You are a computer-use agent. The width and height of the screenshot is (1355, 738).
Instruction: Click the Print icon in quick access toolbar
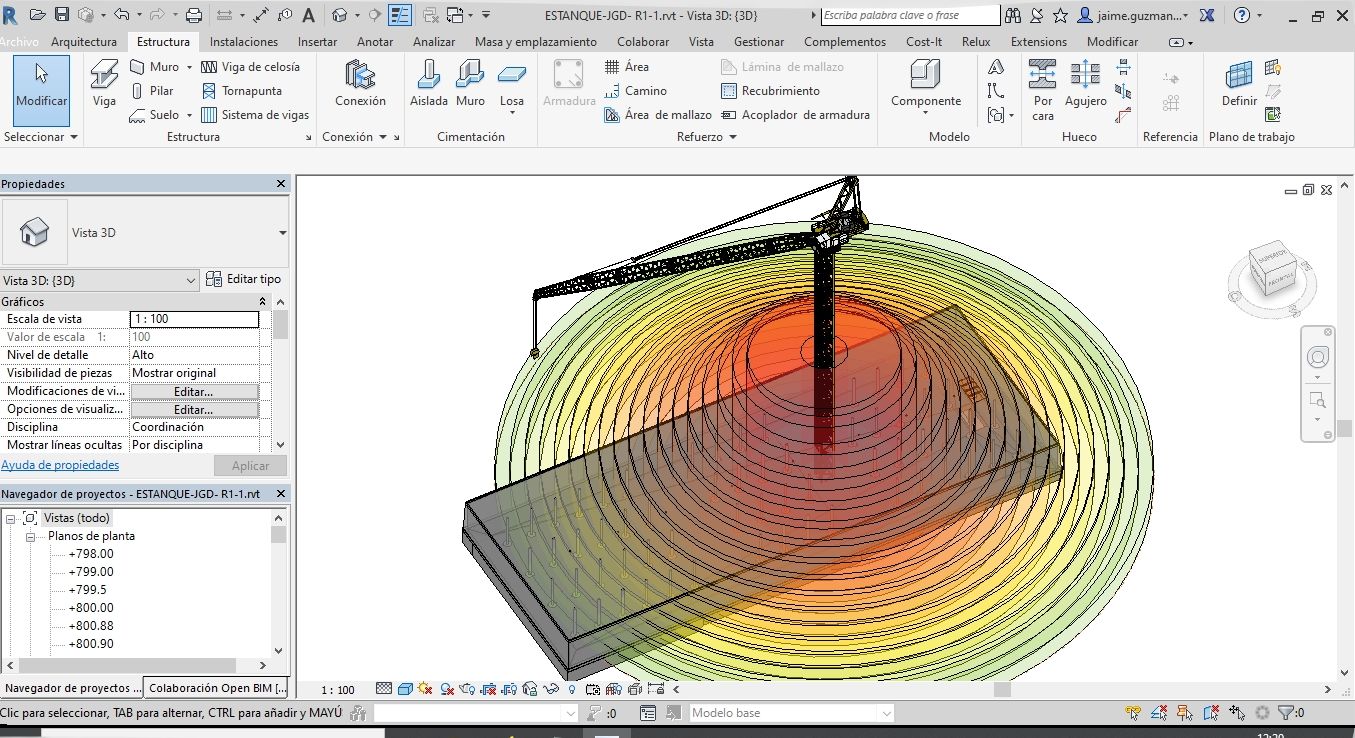(194, 15)
